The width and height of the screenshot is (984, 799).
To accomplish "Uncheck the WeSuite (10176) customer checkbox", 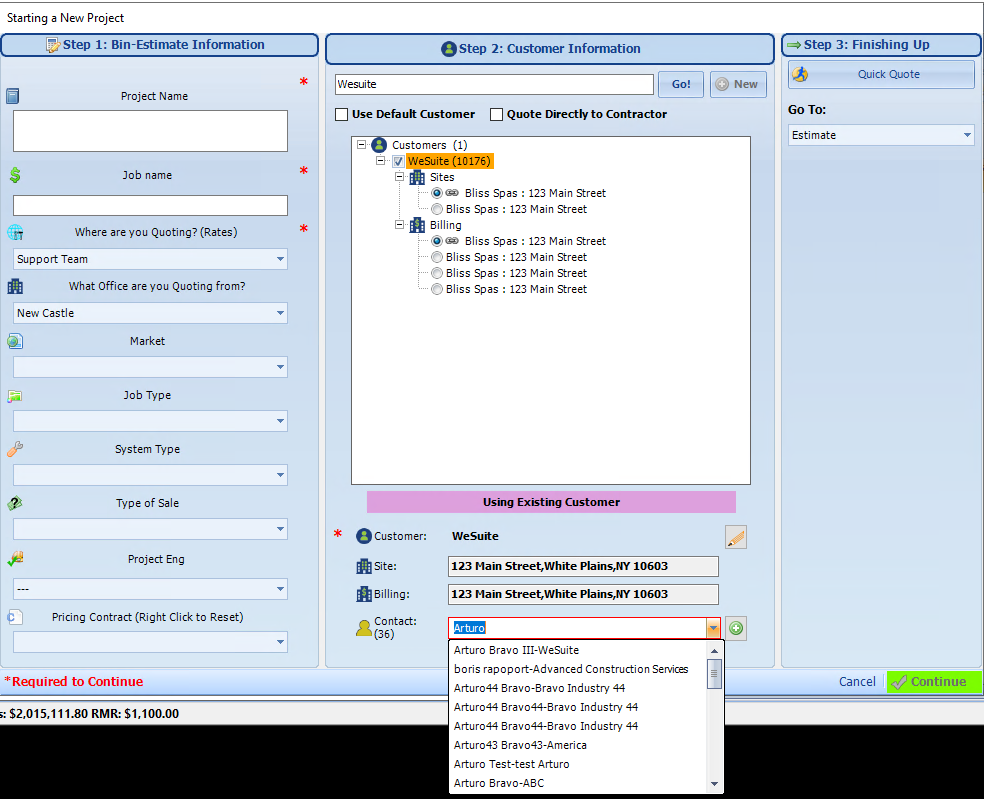I will 398,161.
